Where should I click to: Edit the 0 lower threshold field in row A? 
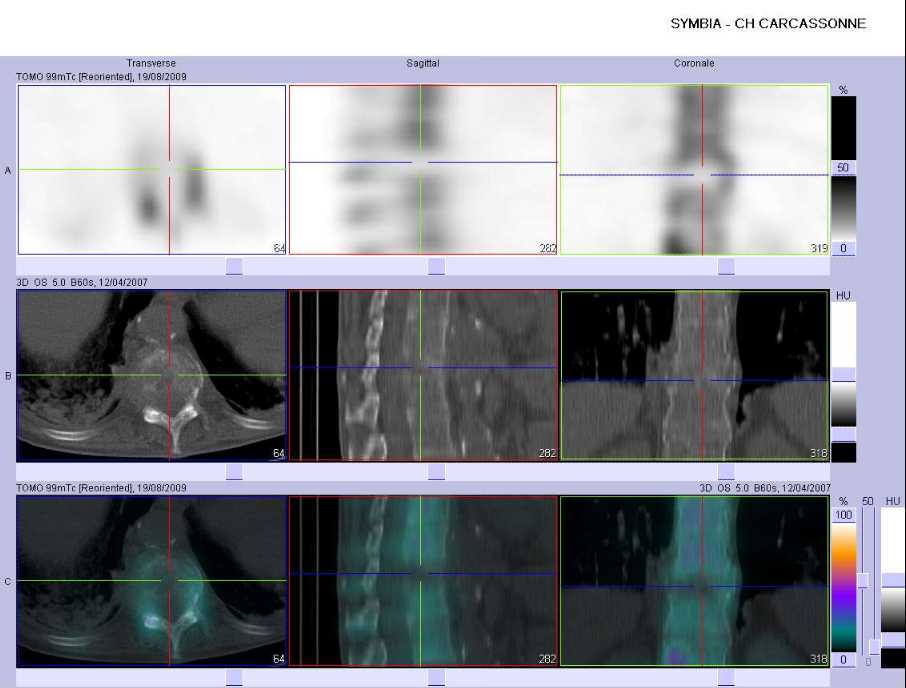pyautogui.click(x=844, y=248)
